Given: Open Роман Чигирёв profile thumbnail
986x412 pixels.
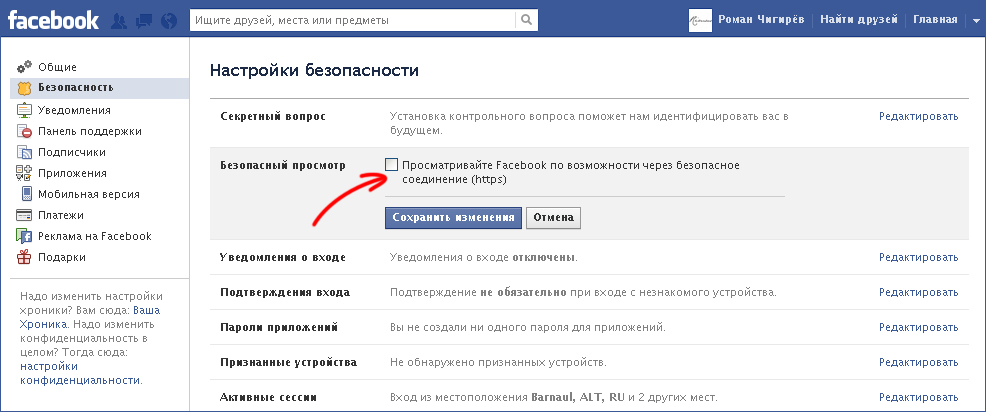Looking at the screenshot, I should click(x=701, y=20).
